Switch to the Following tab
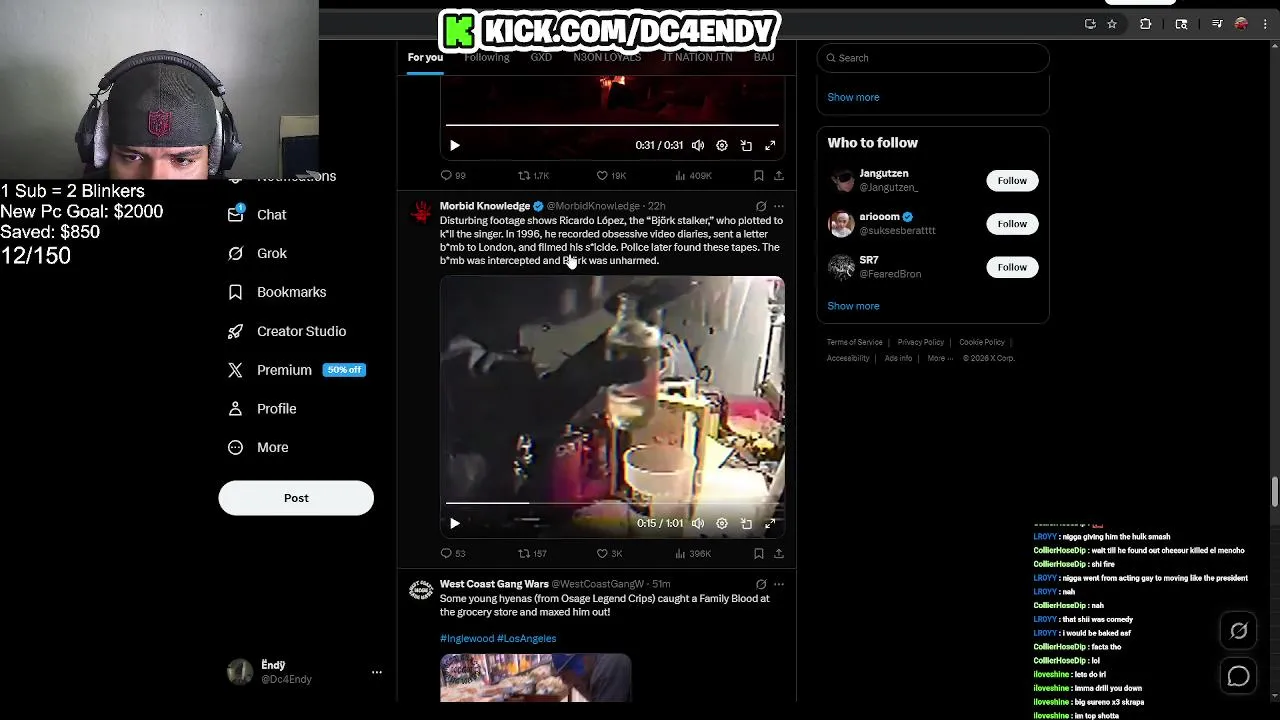This screenshot has height=720, width=1280. [x=487, y=57]
